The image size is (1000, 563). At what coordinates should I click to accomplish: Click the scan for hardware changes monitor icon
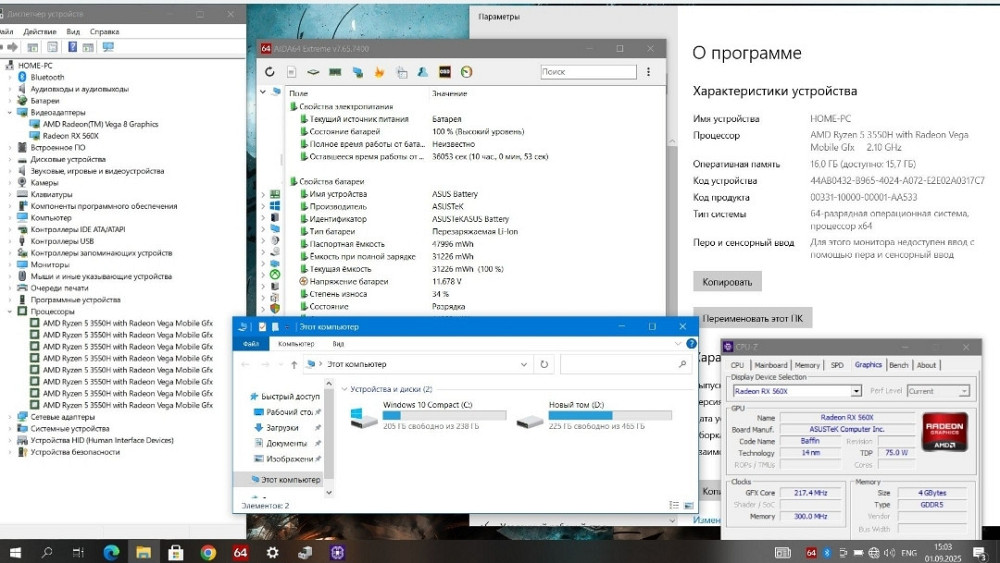point(108,47)
